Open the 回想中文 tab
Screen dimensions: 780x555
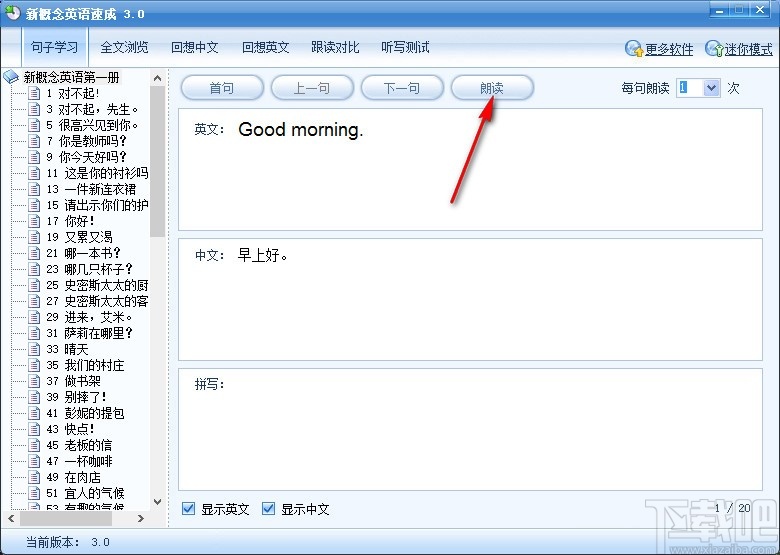[x=195, y=47]
